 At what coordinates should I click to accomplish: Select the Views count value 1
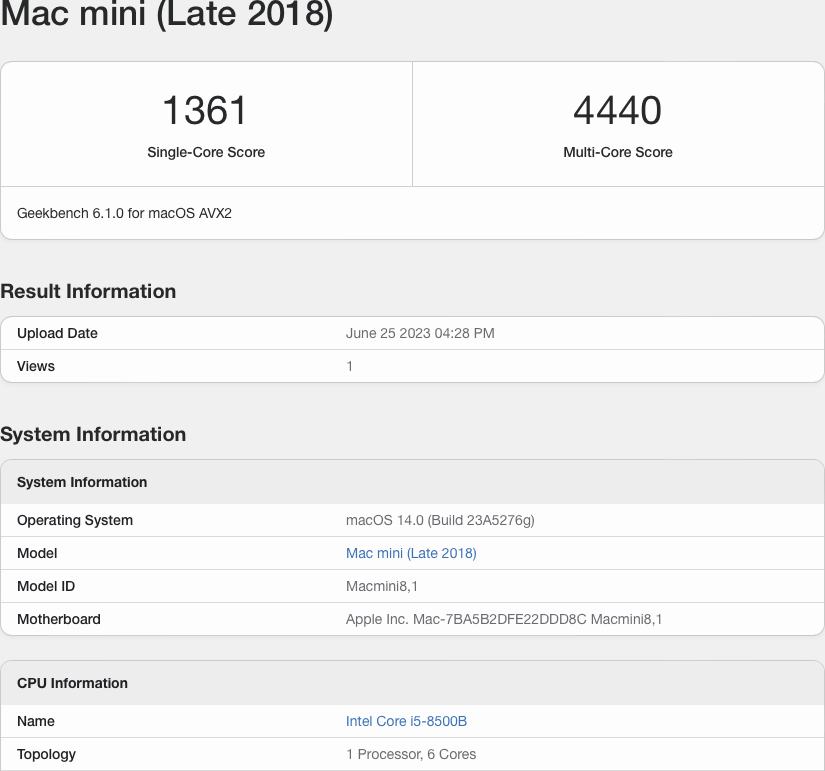click(349, 366)
